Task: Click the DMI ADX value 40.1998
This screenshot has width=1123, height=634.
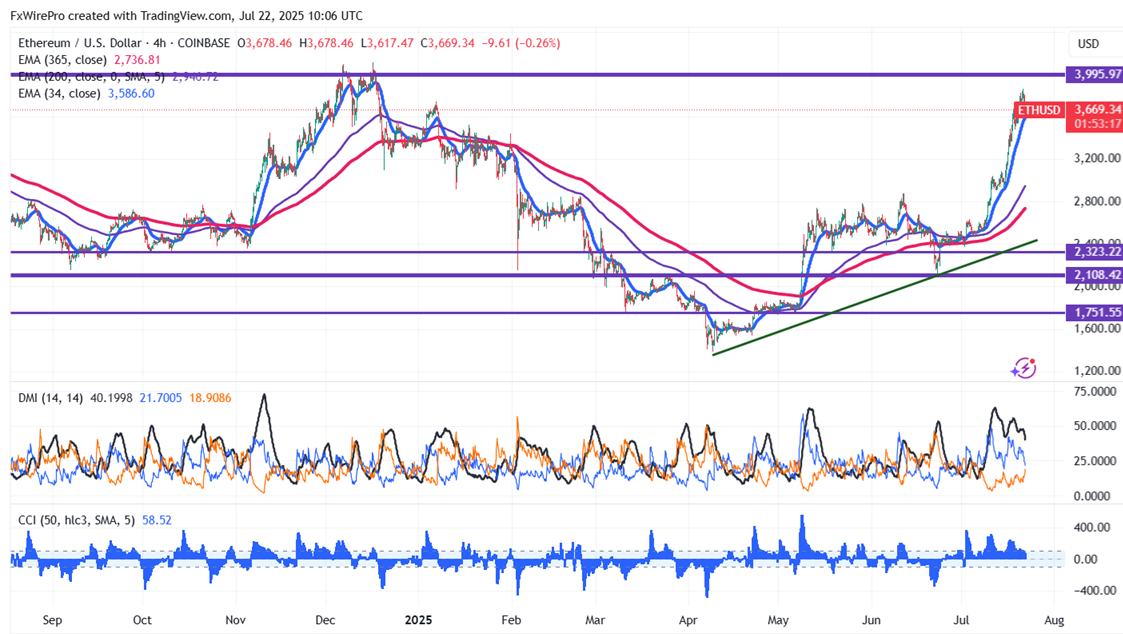Action: (x=111, y=398)
